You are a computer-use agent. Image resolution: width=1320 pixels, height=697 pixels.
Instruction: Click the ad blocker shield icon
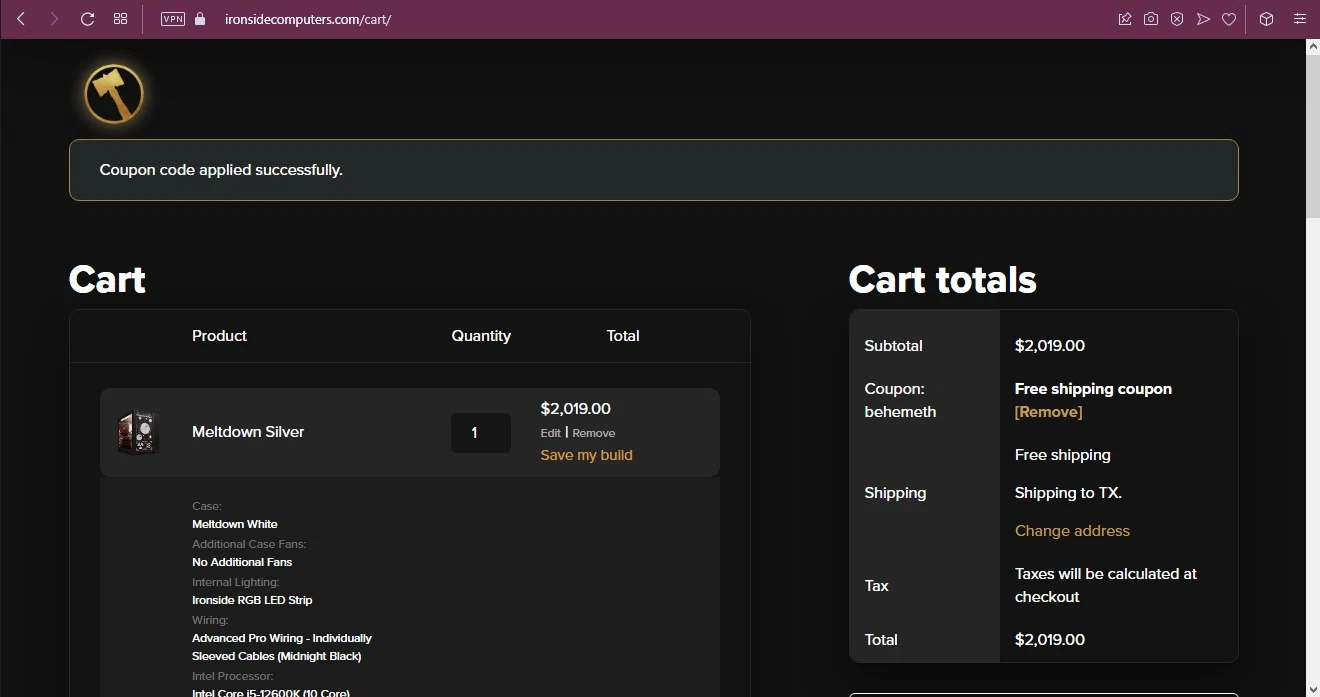[x=1177, y=19]
